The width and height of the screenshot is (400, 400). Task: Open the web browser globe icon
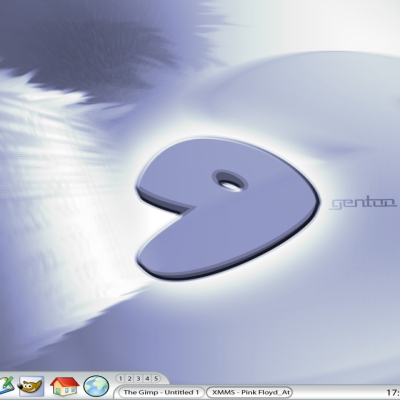tap(96, 387)
